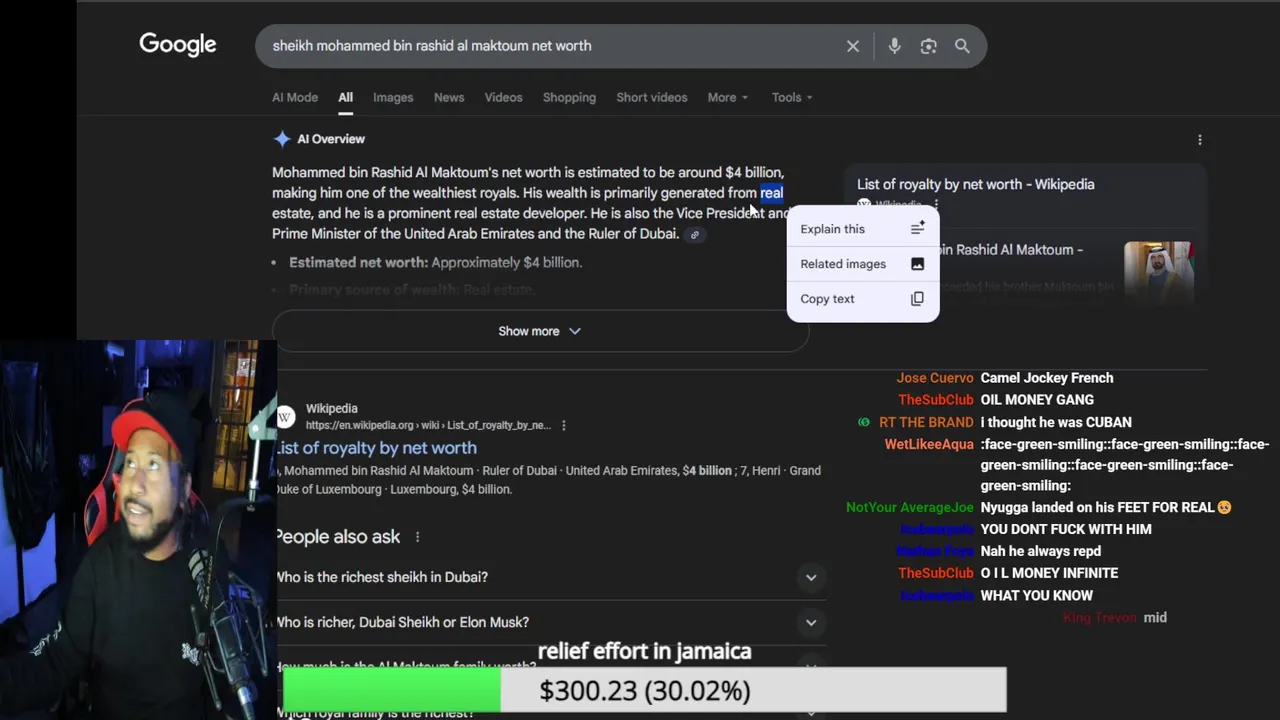Open Wikipedia result three-dot menu
The width and height of the screenshot is (1280, 720).
coord(564,425)
